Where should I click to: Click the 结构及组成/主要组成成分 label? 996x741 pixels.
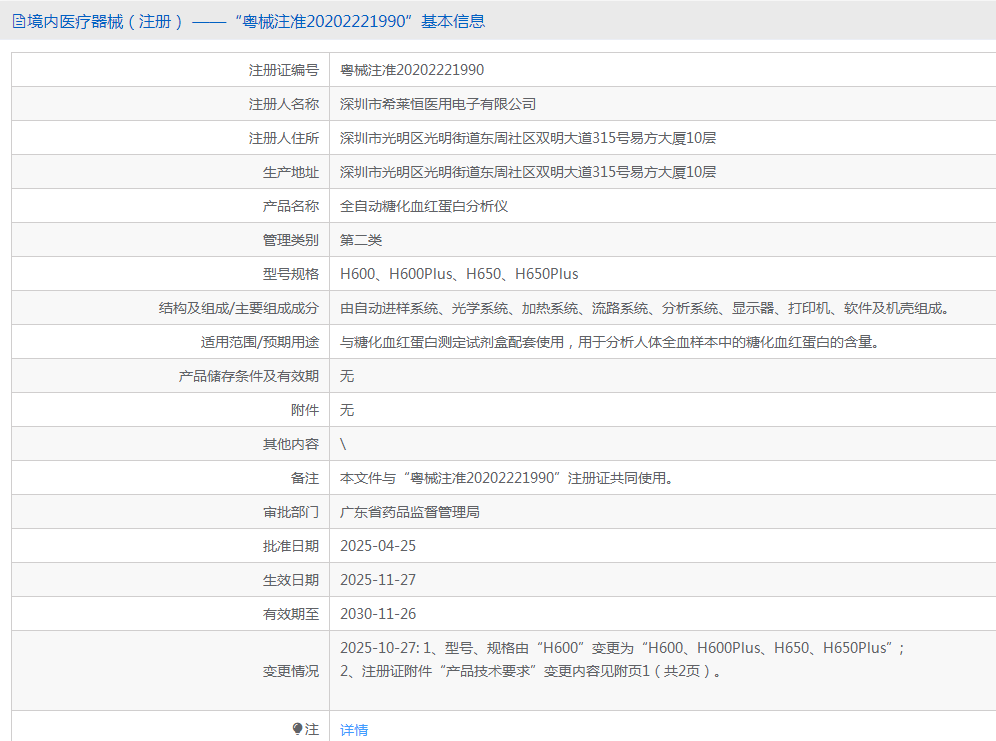point(238,308)
